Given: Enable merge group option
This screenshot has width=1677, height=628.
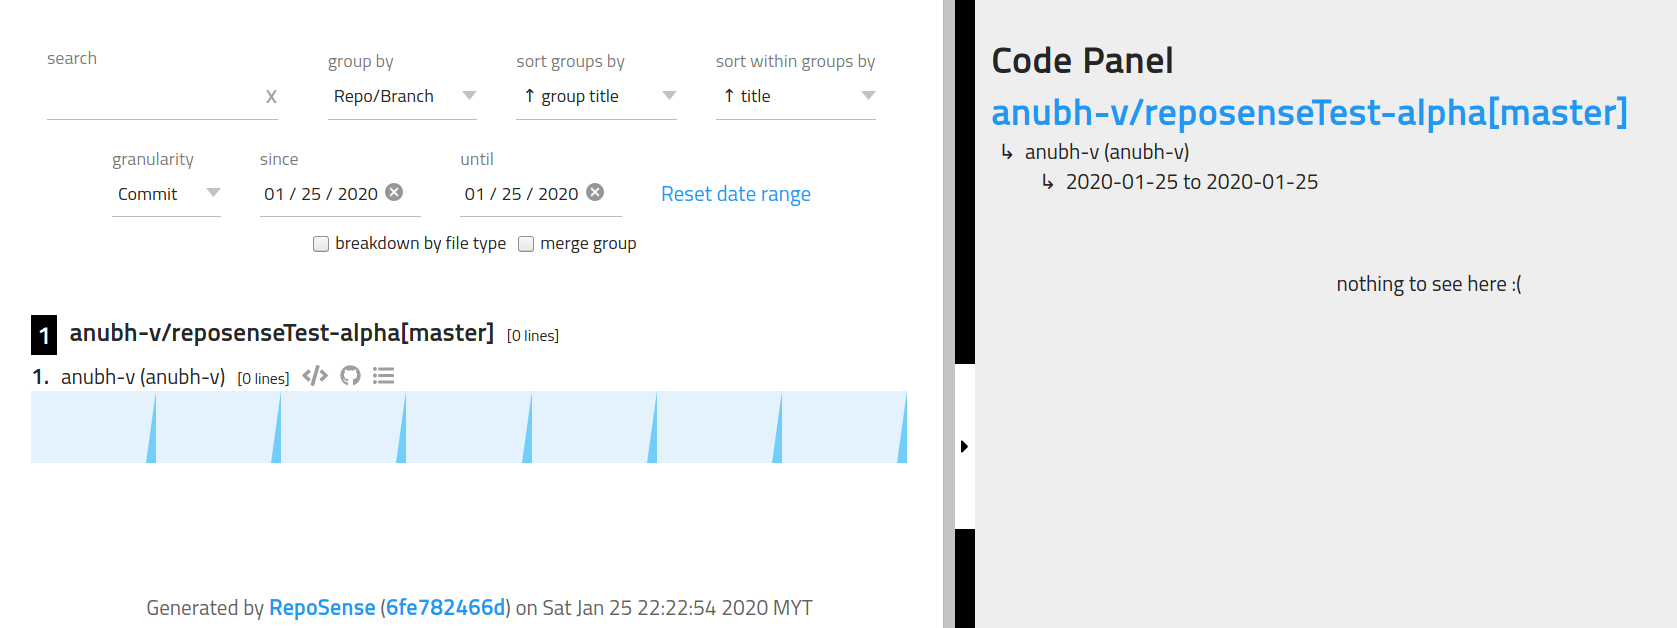Looking at the screenshot, I should pyautogui.click(x=526, y=243).
